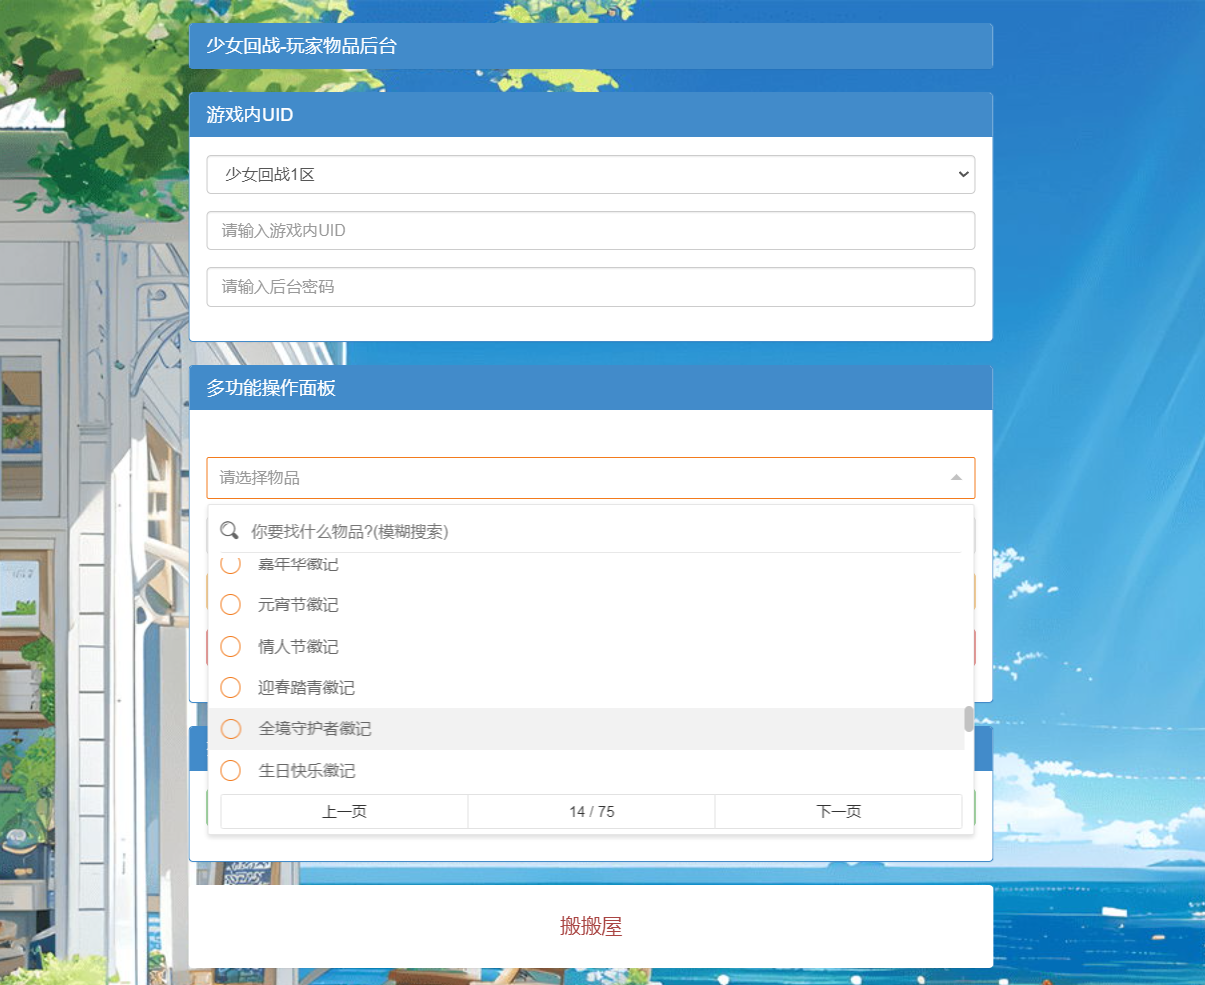Image resolution: width=1205 pixels, height=985 pixels.
Task: Go to previous page with 上一页
Action: tap(344, 812)
